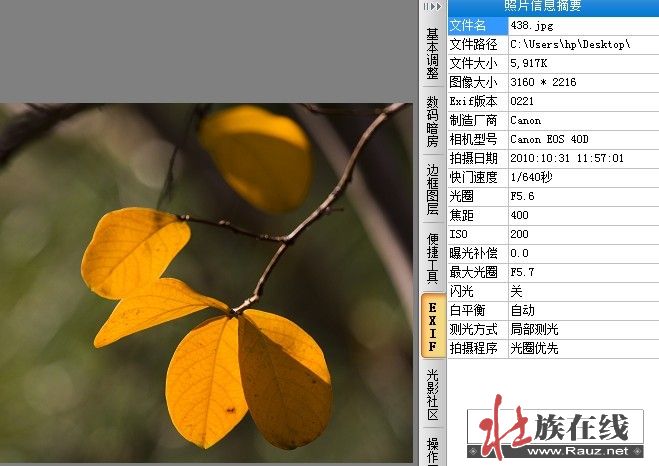Click the shooting date value 2010:10:31 11:57:01
The height and width of the screenshot is (466, 659).
(x=566, y=158)
